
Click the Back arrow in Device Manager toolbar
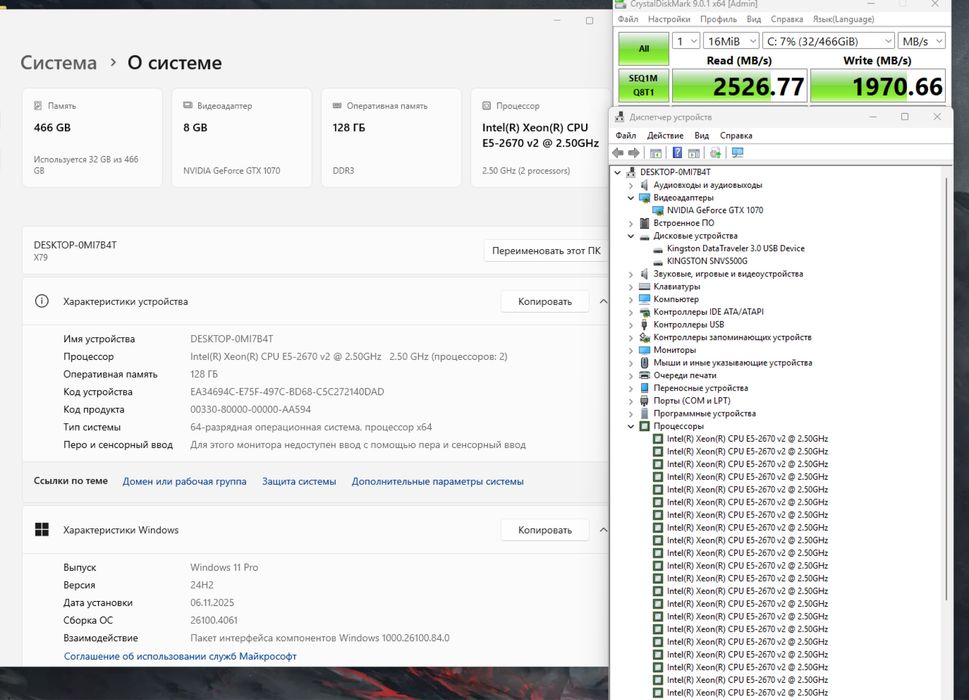coord(617,153)
